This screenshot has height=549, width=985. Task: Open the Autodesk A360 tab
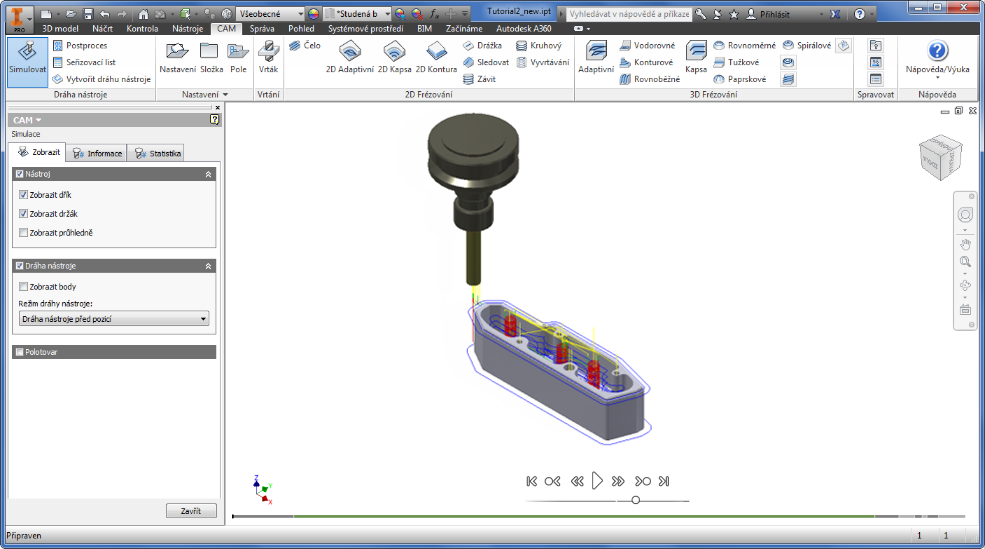point(523,28)
